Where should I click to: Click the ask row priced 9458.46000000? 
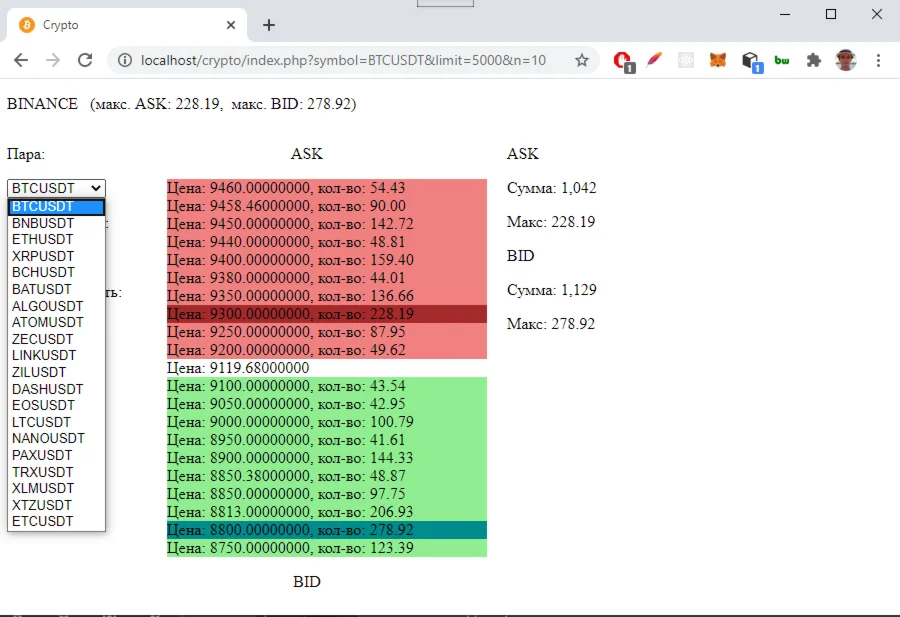327,206
